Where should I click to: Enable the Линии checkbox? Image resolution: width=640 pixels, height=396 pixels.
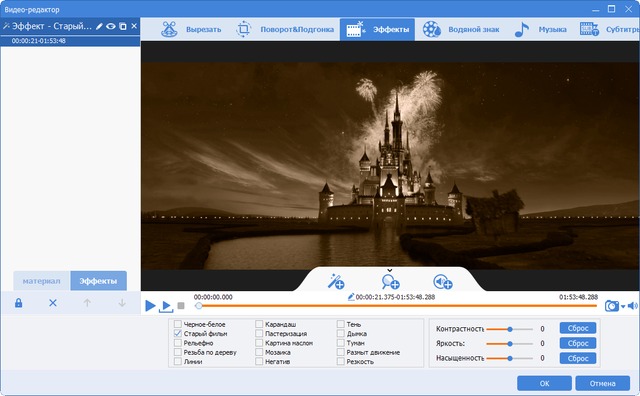tap(178, 361)
